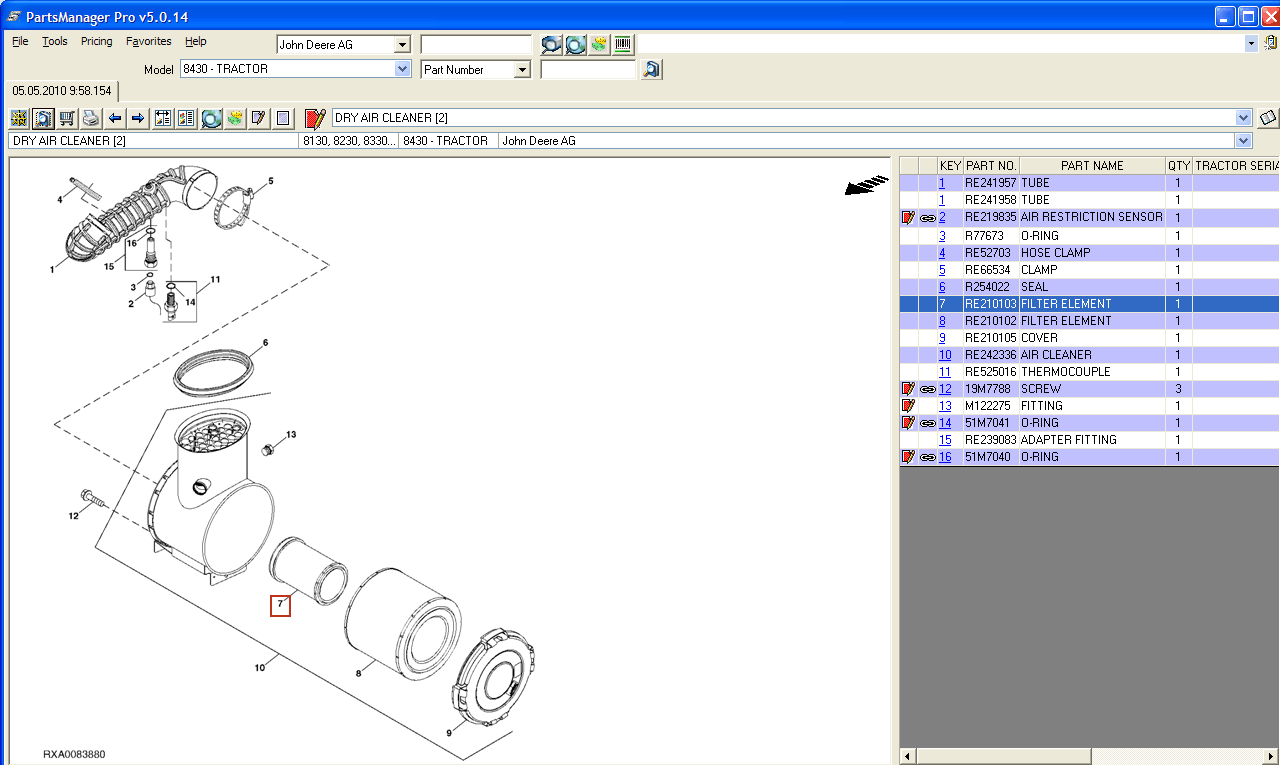Click the printer icon in the toolbar
1280x765 pixels.
[x=91, y=119]
